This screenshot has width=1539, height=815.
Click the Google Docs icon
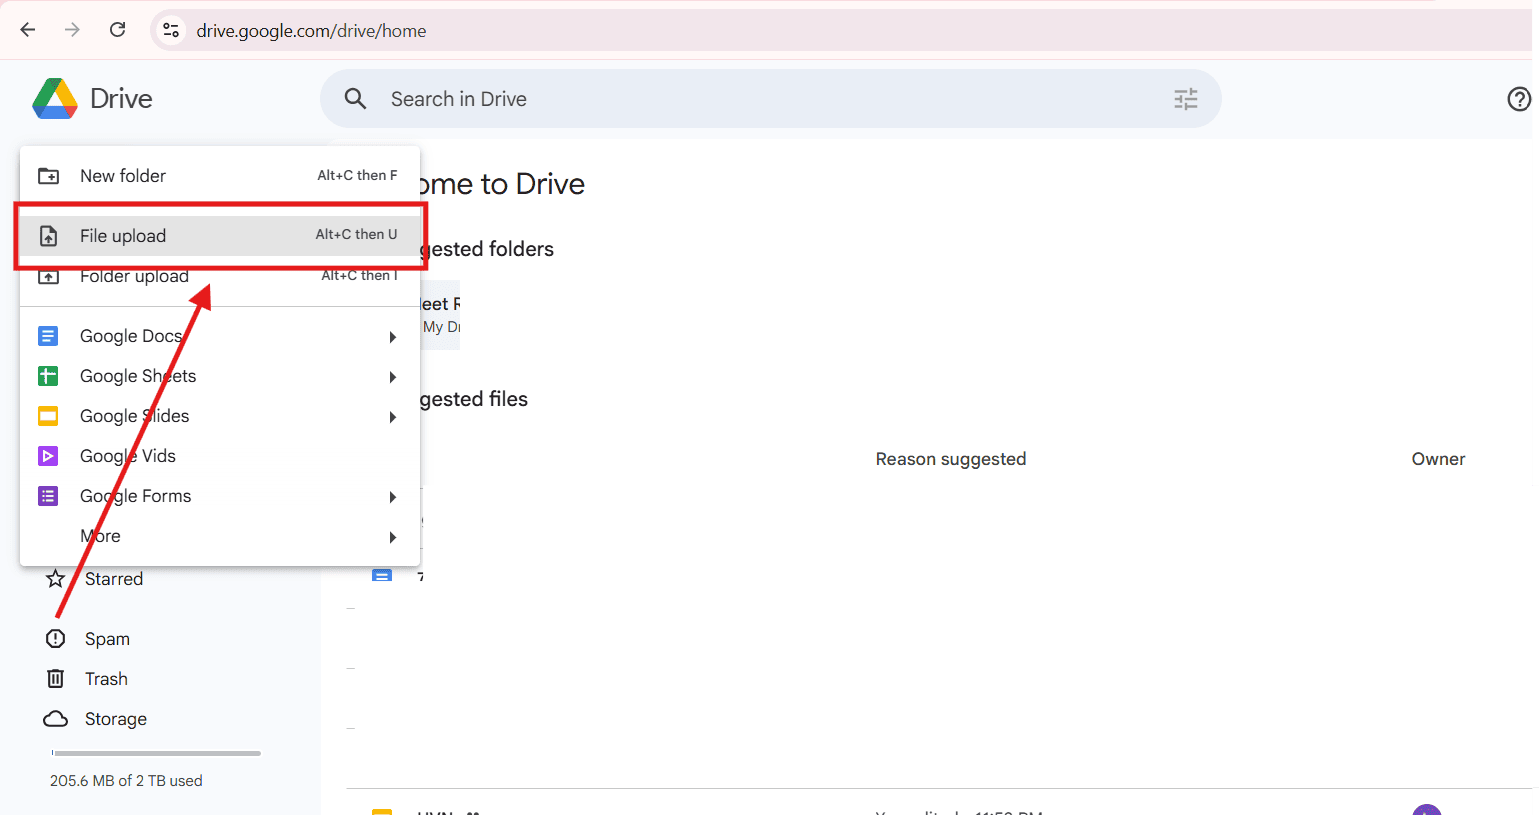(x=48, y=336)
